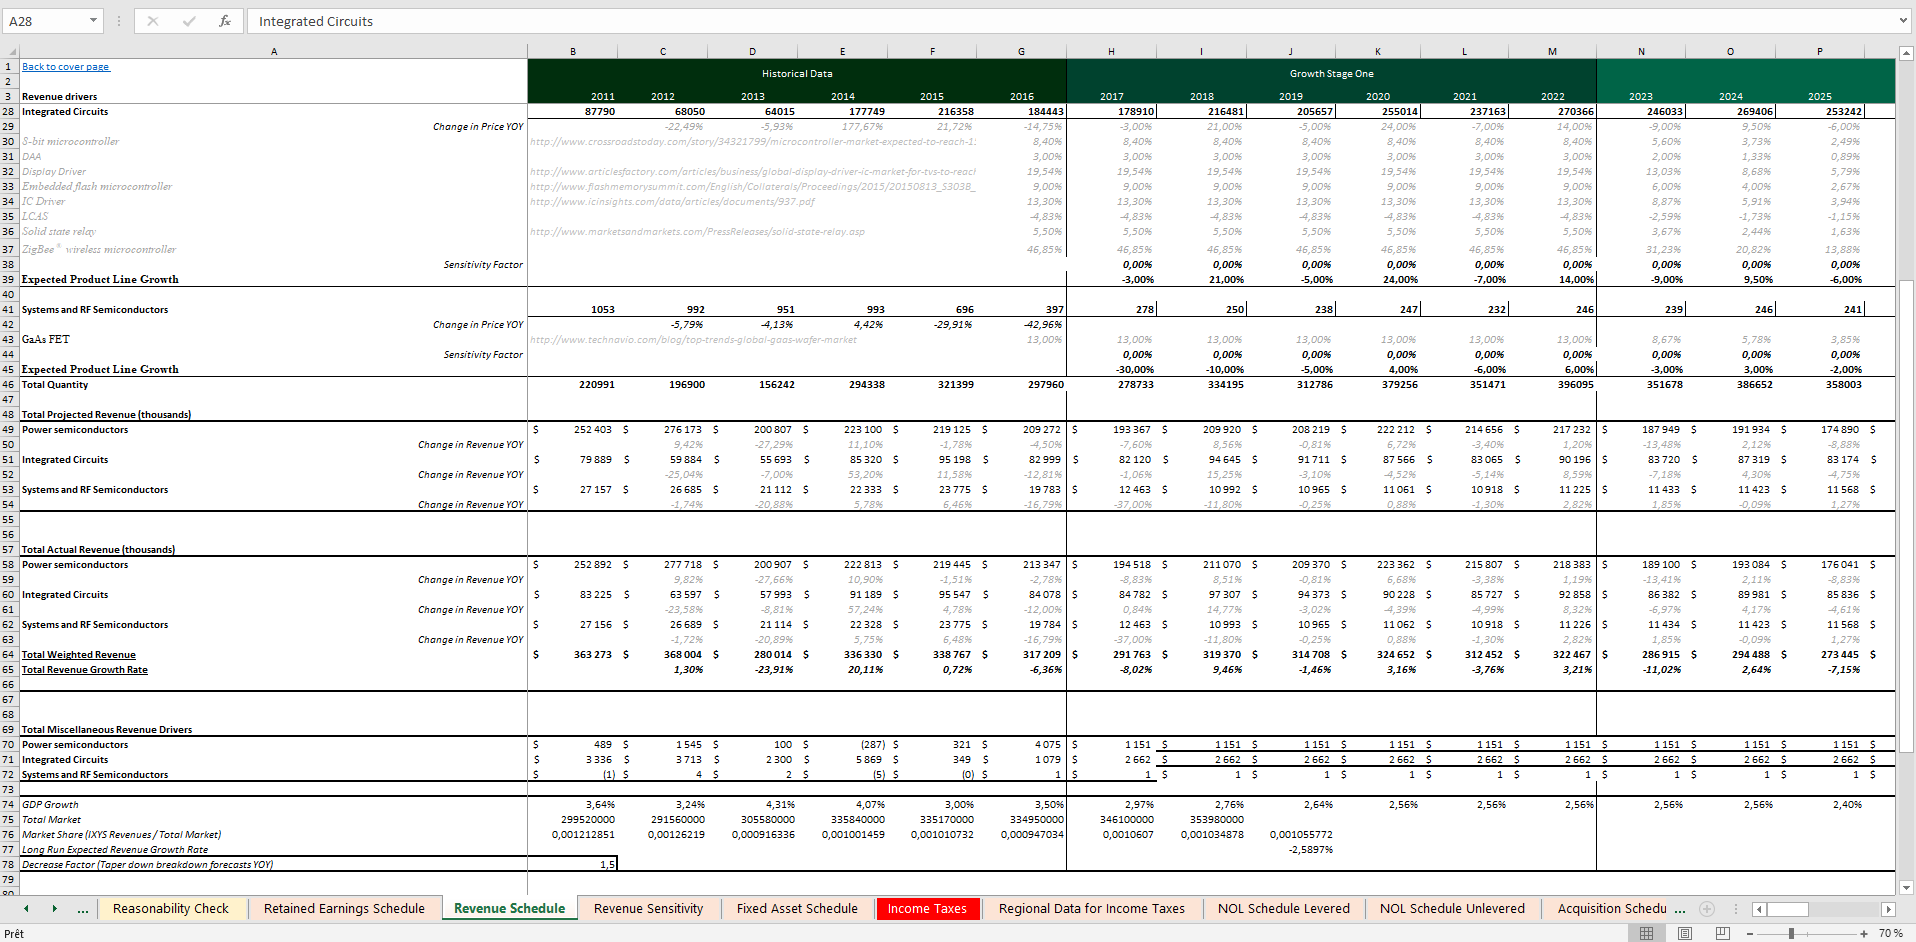The image size is (1916, 942).
Task: Click the next sheet navigation arrow
Action: click(x=54, y=909)
